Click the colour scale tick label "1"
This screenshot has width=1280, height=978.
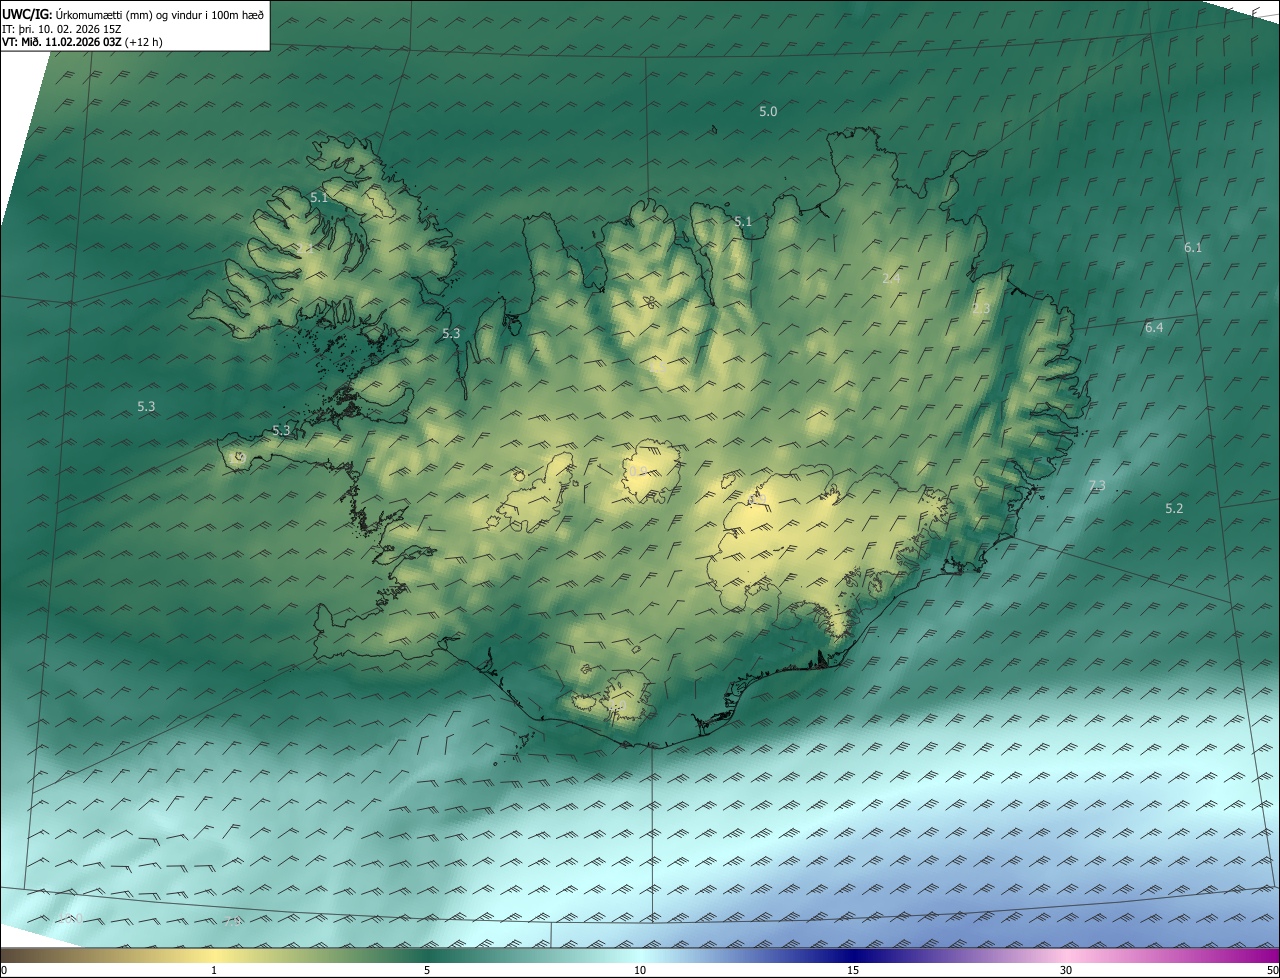point(214,970)
